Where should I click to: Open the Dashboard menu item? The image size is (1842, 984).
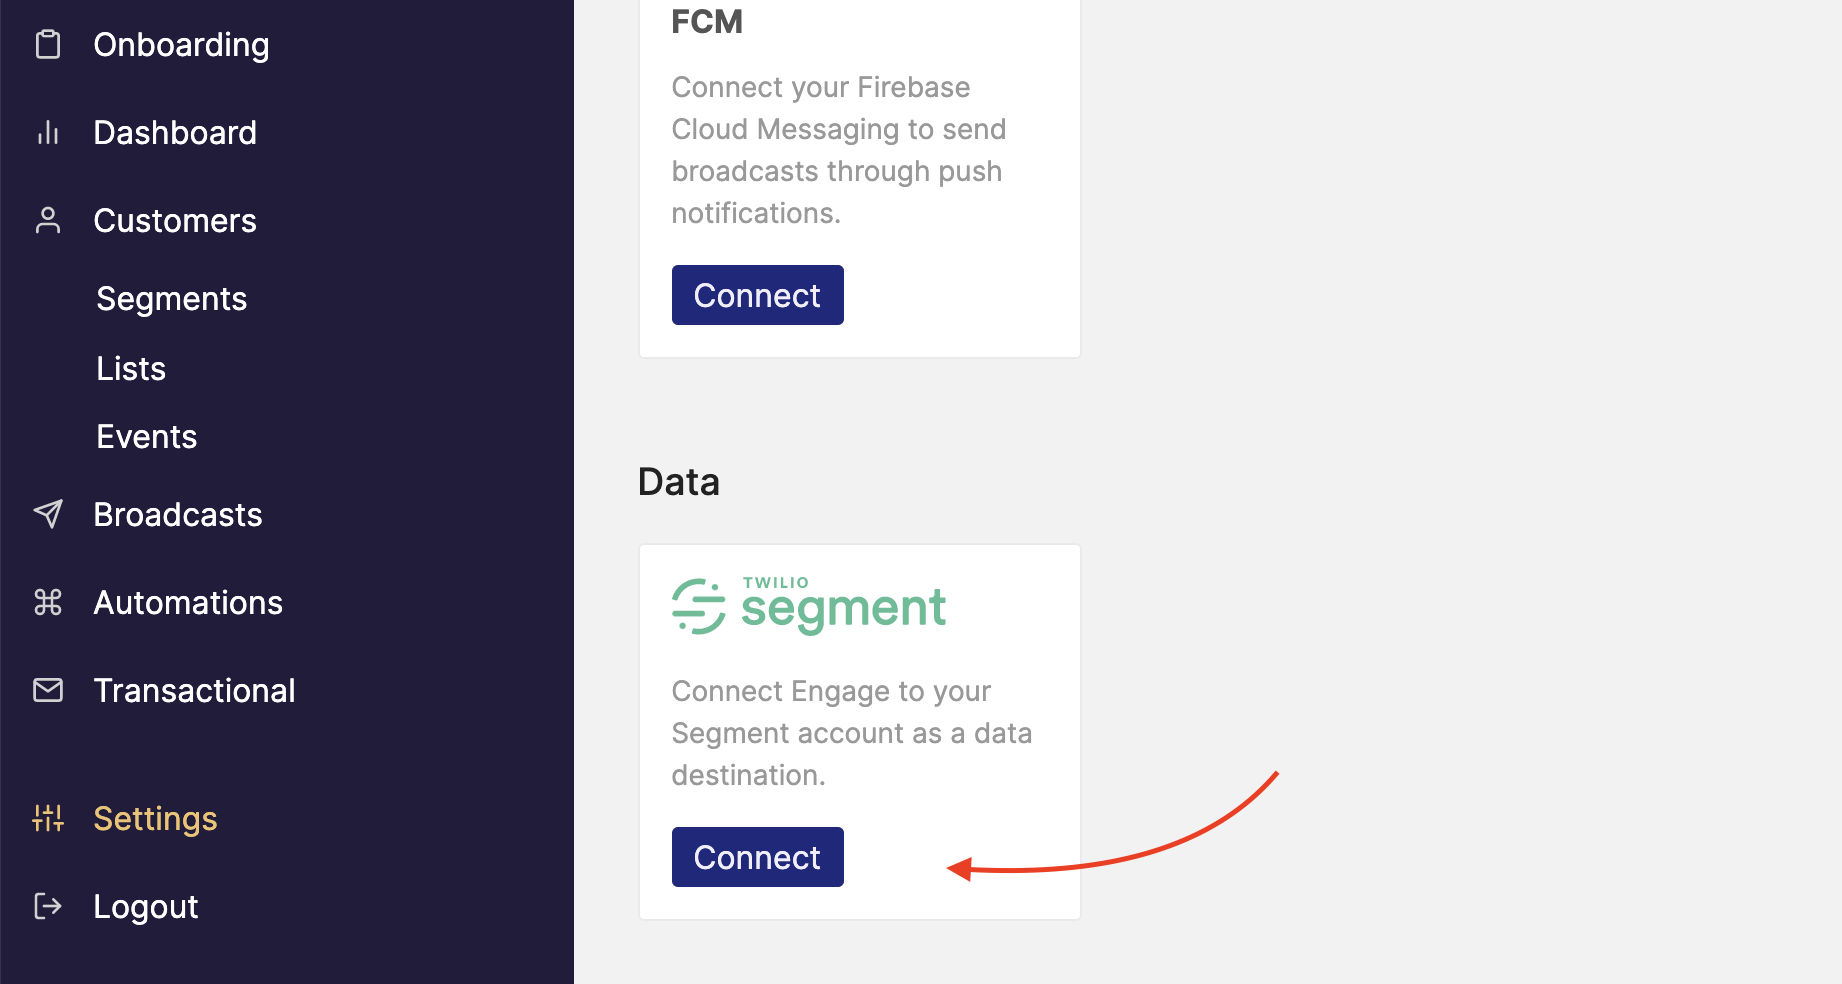coord(175,133)
